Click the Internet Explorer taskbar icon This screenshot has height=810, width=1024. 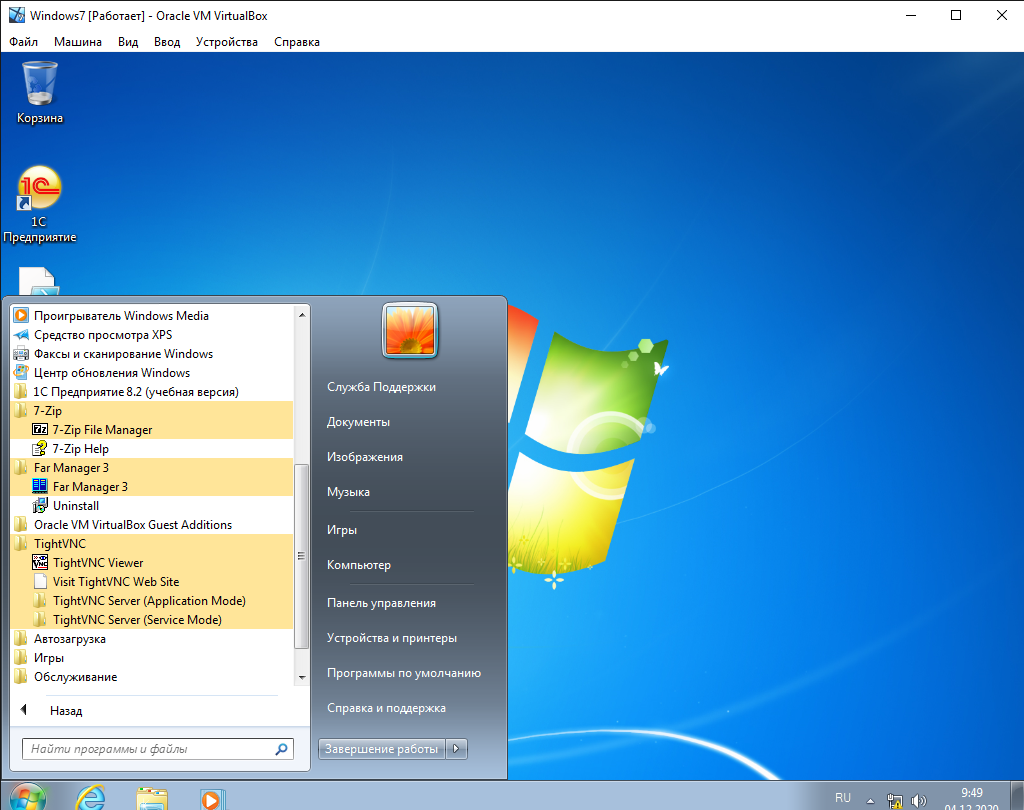91,797
